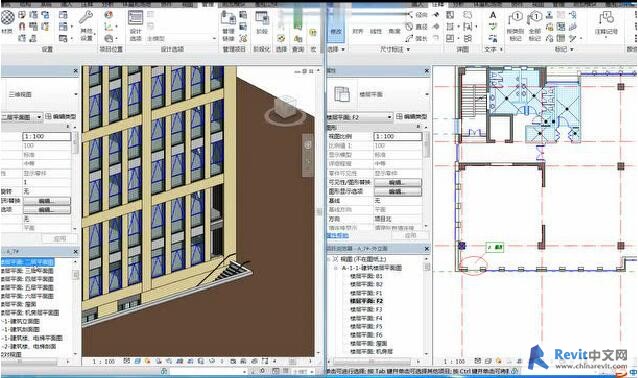Select the Diameter dimension tool
The height and width of the screenshot is (378, 638).
click(x=417, y=27)
